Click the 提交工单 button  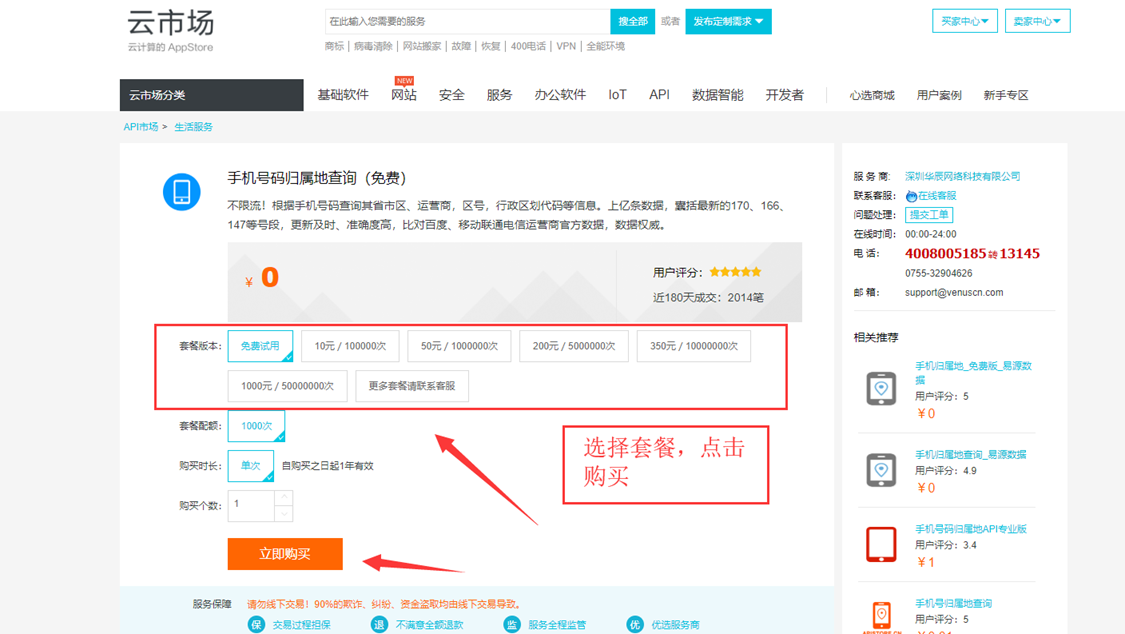(x=929, y=214)
